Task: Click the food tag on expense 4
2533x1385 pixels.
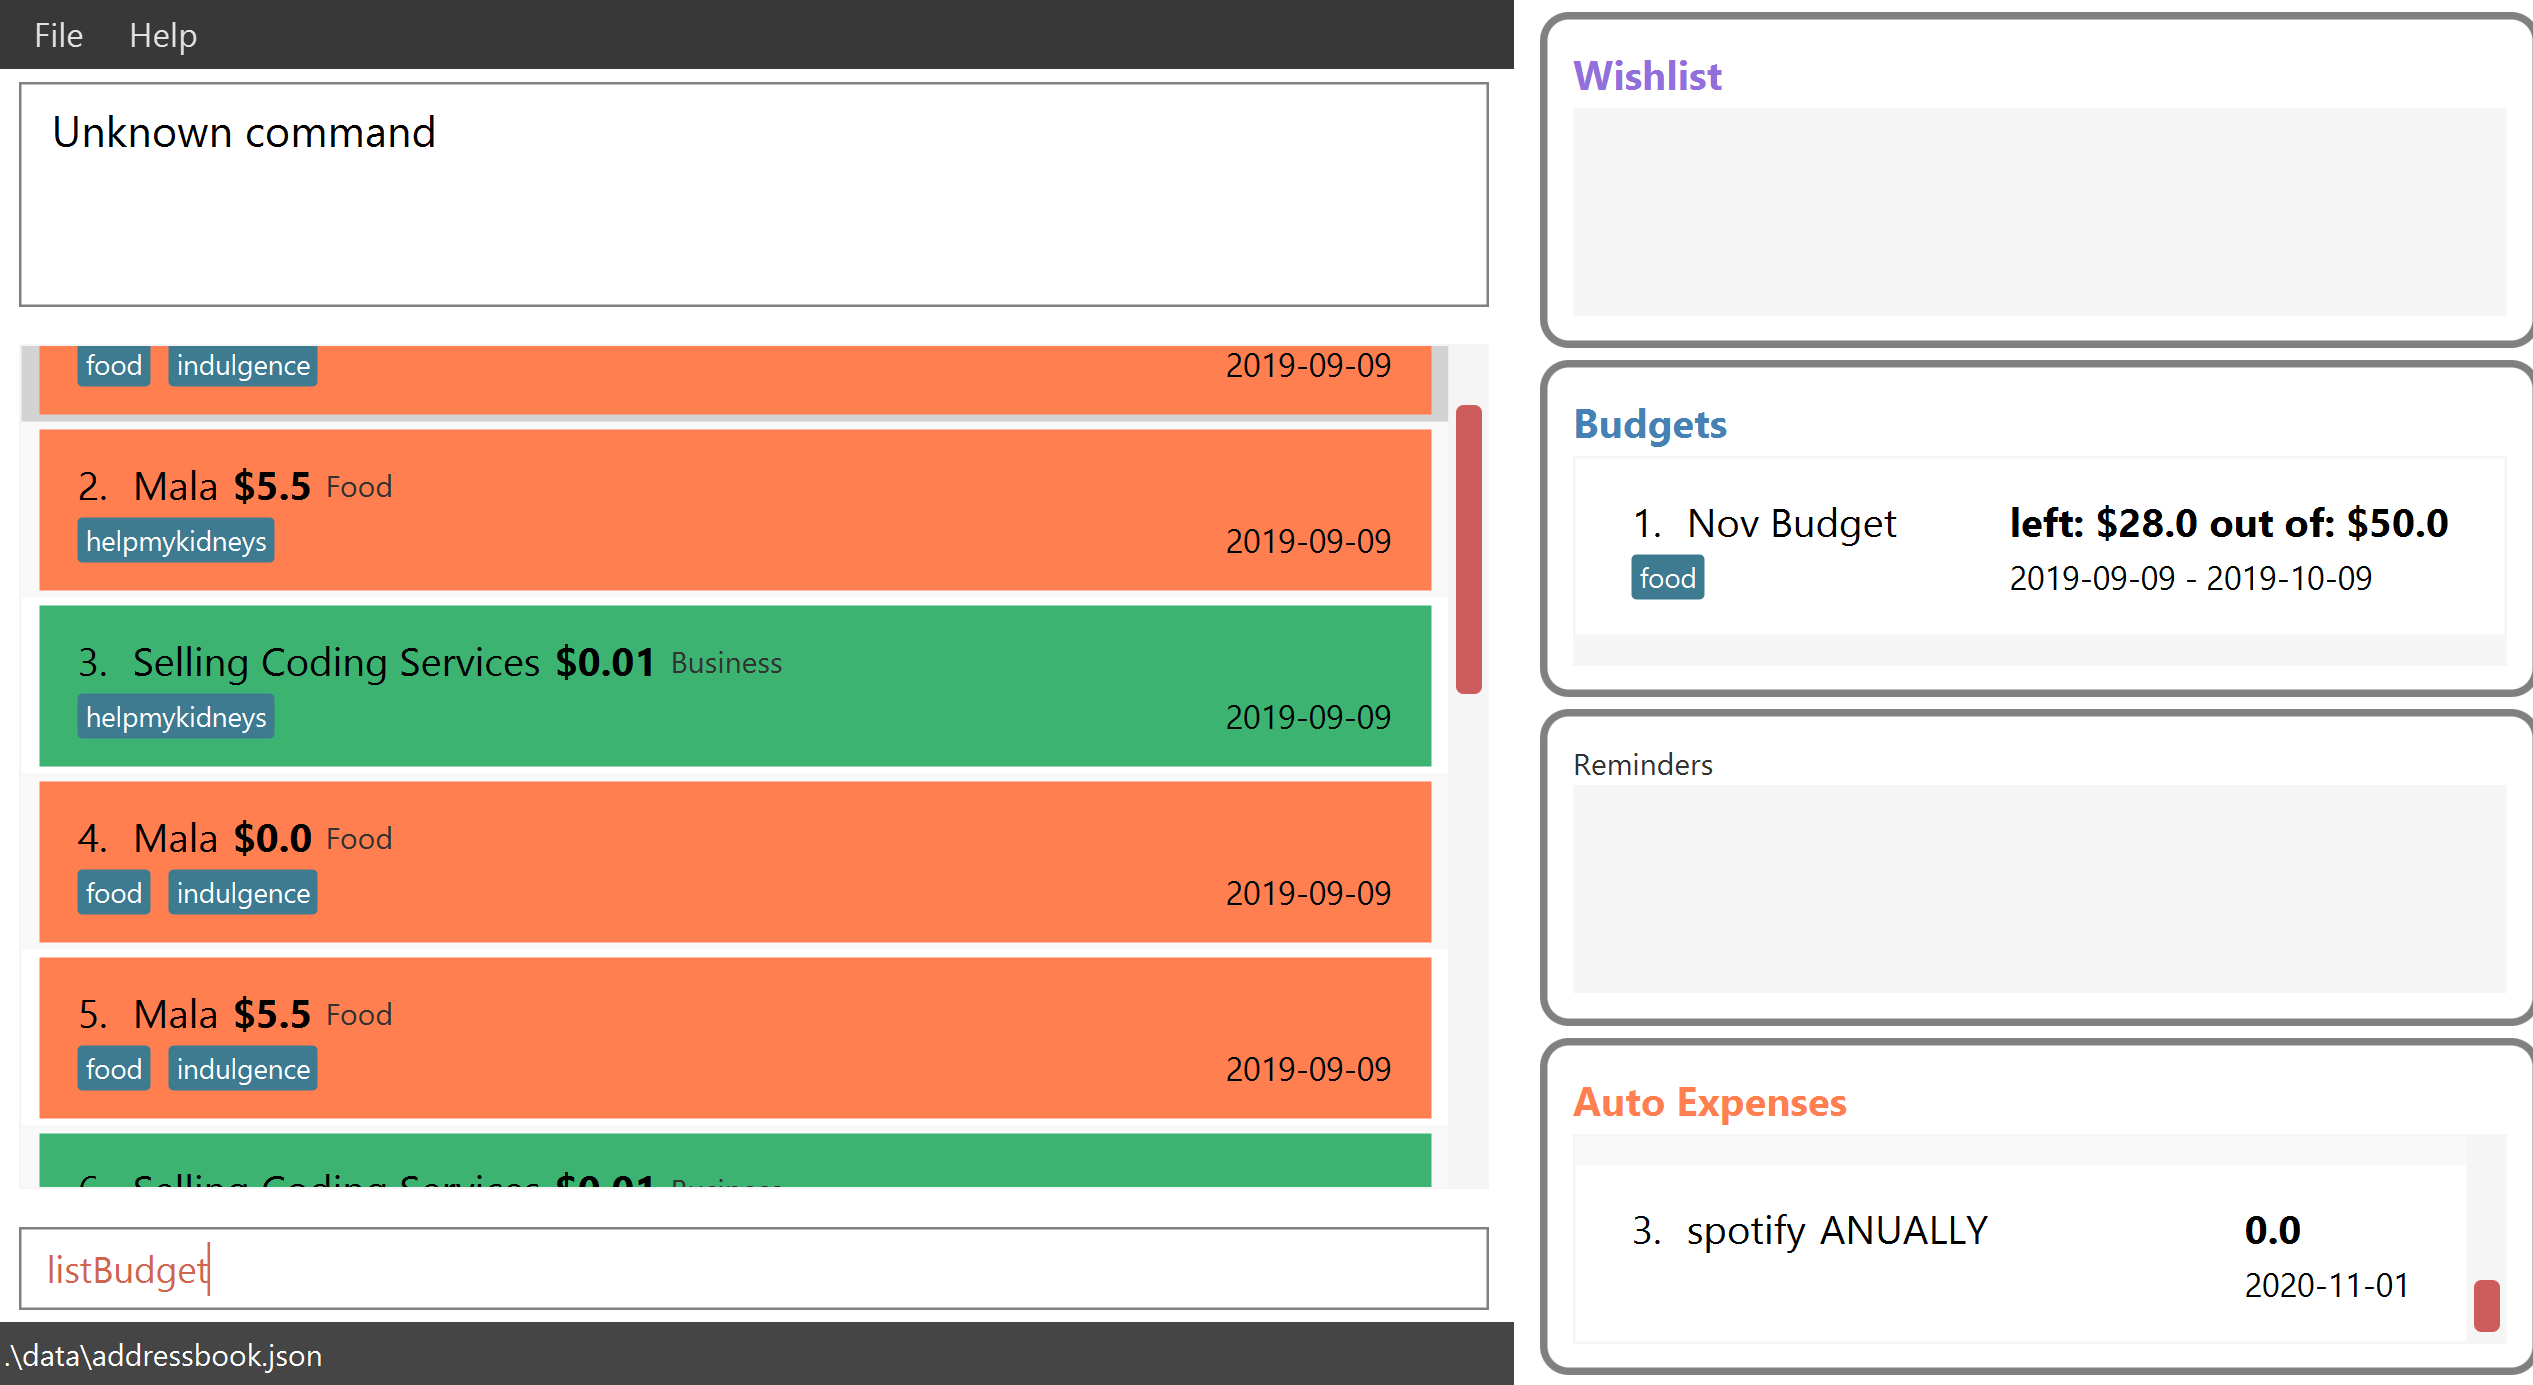Action: tap(114, 893)
